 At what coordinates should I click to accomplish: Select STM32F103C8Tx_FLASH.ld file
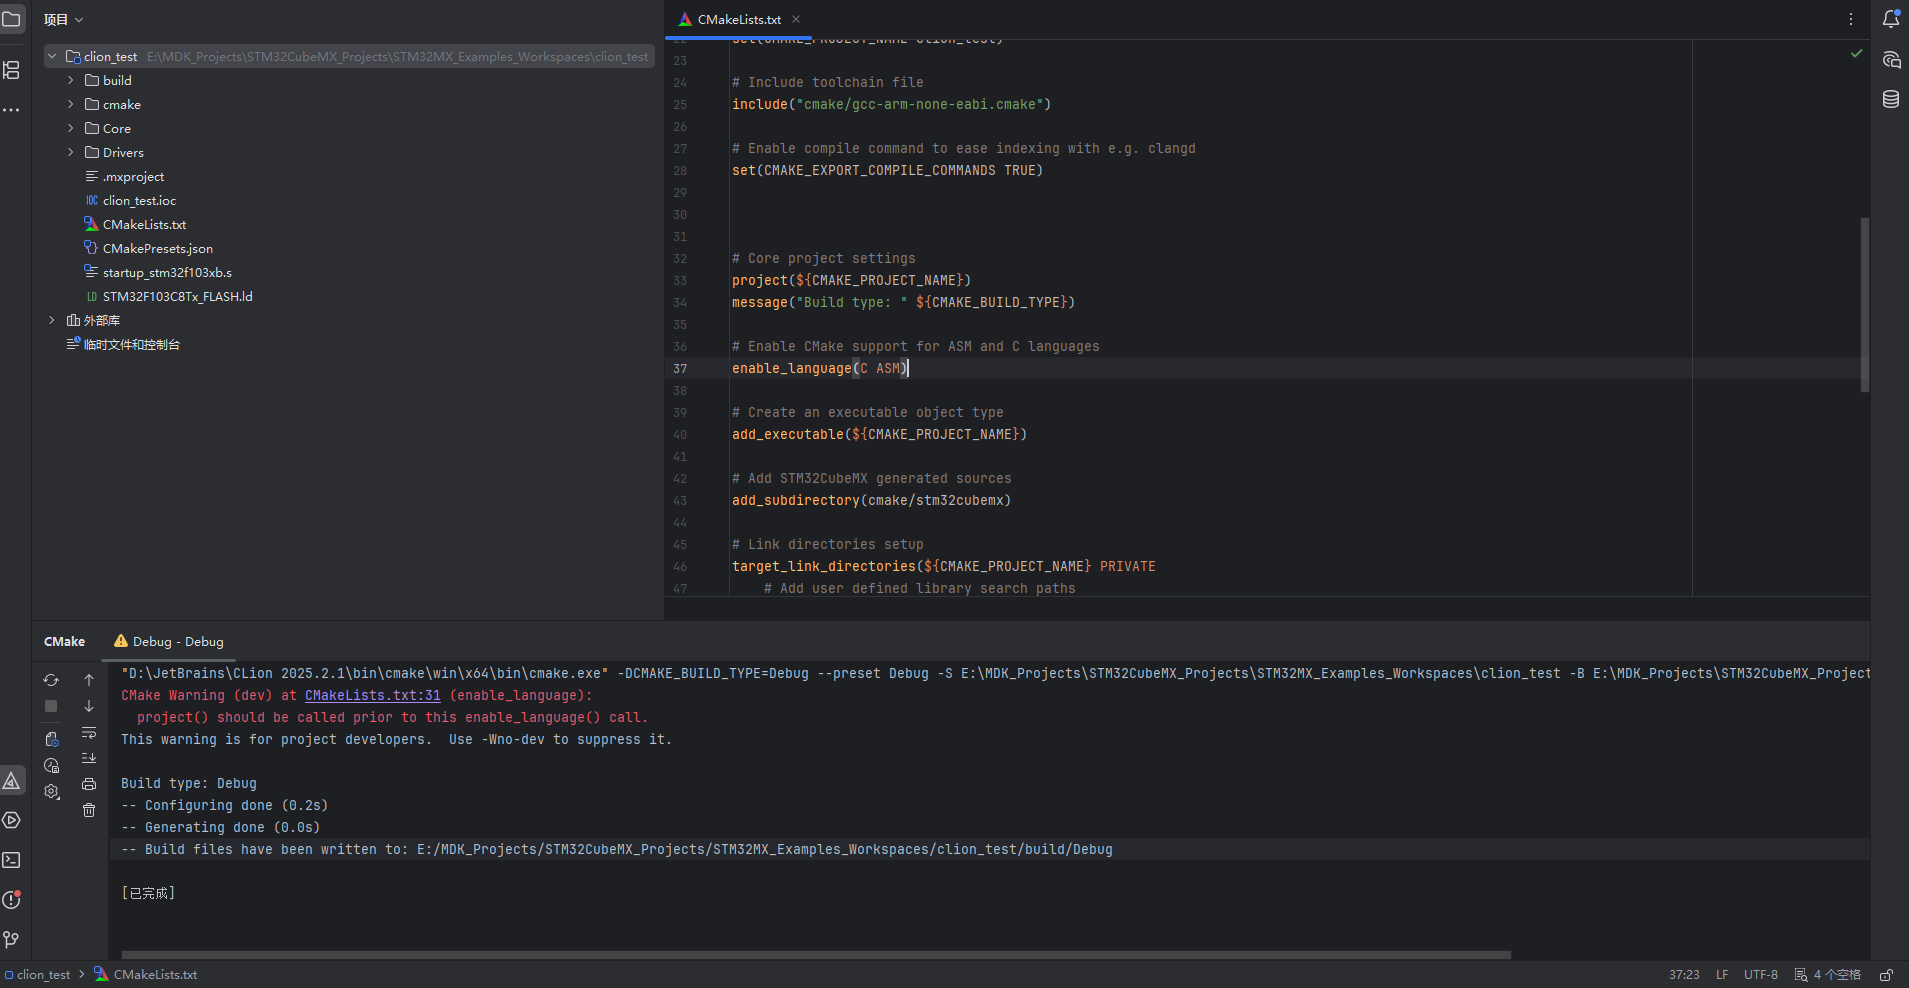[177, 297]
